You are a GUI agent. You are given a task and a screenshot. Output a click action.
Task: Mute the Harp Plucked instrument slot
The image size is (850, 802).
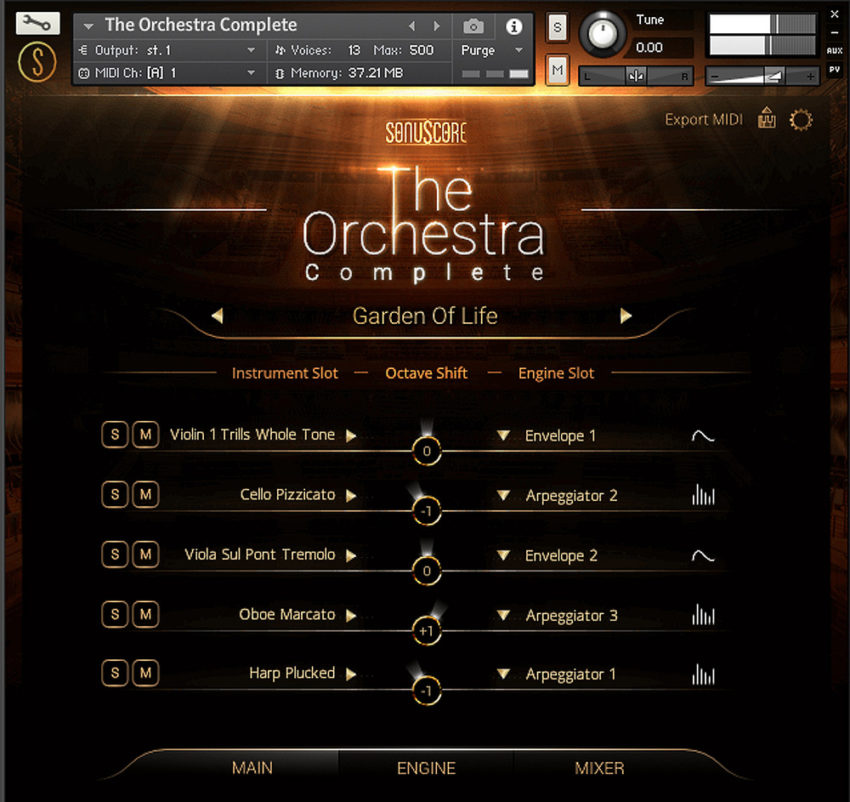point(146,674)
